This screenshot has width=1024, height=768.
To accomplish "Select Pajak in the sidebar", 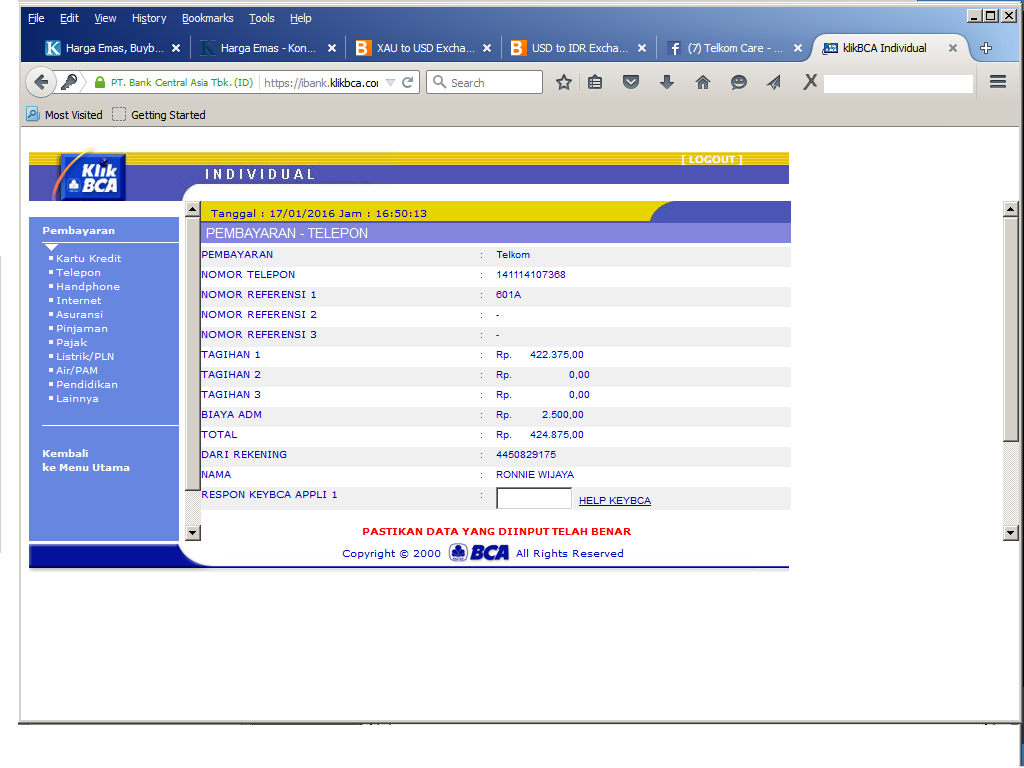I will tap(71, 342).
